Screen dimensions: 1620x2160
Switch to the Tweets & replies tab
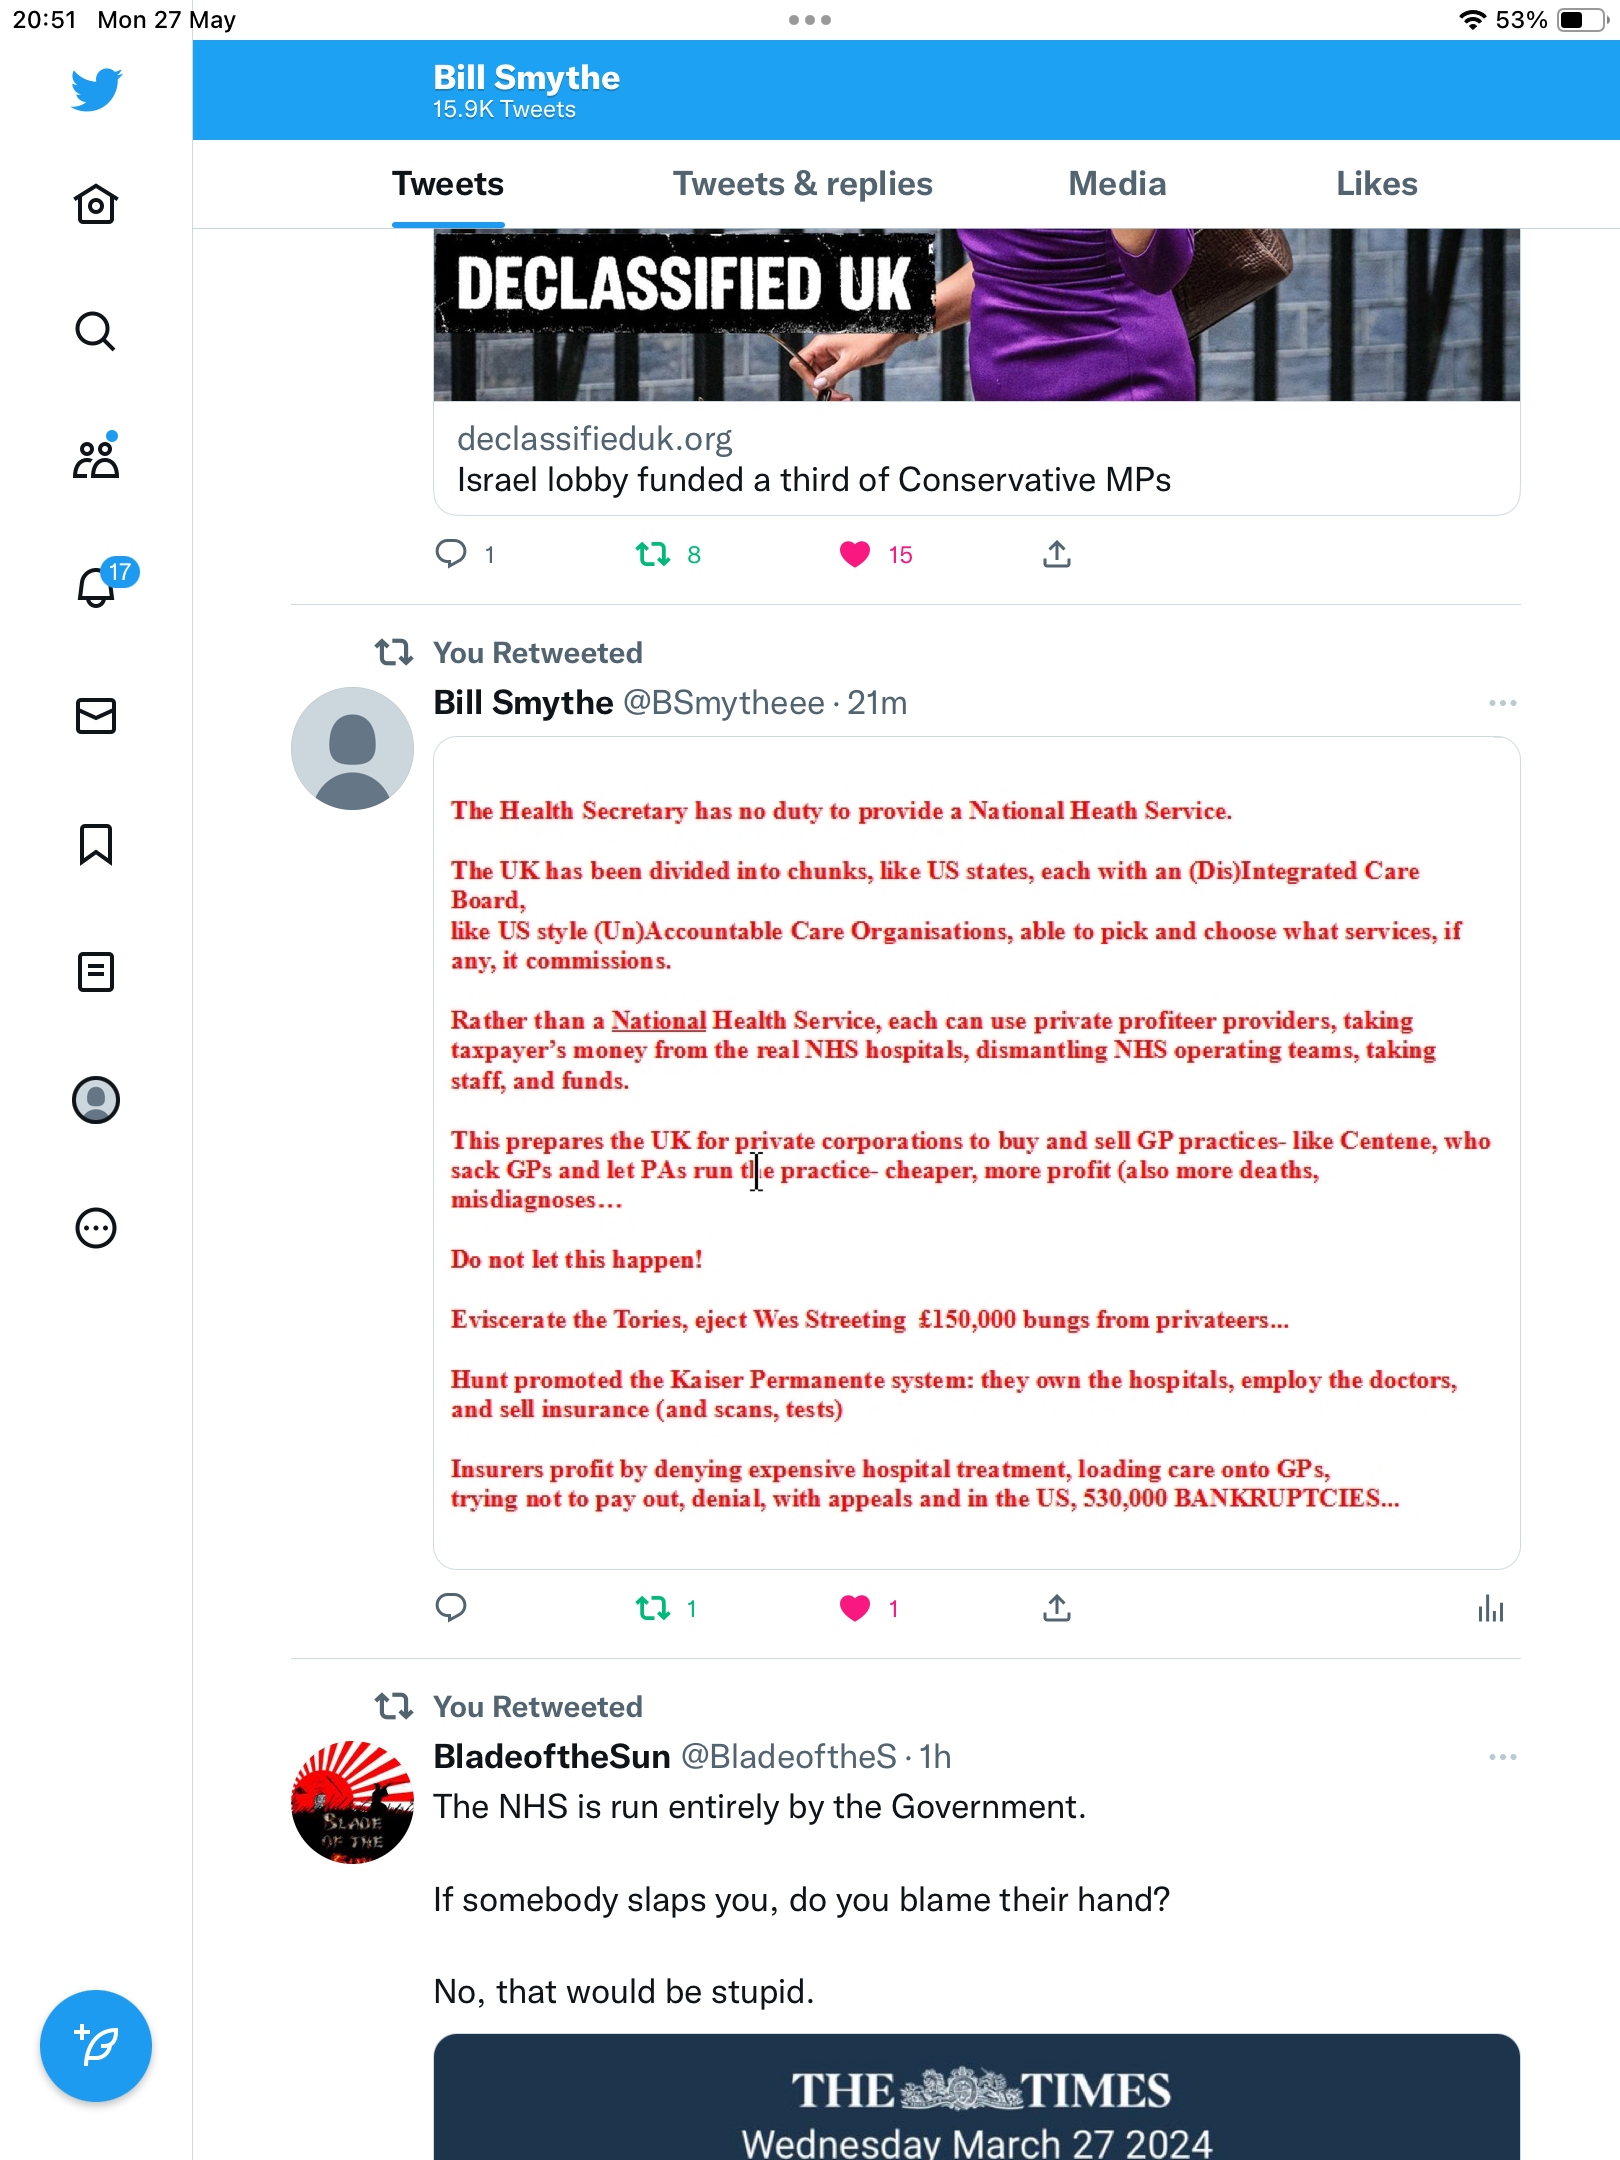click(802, 184)
